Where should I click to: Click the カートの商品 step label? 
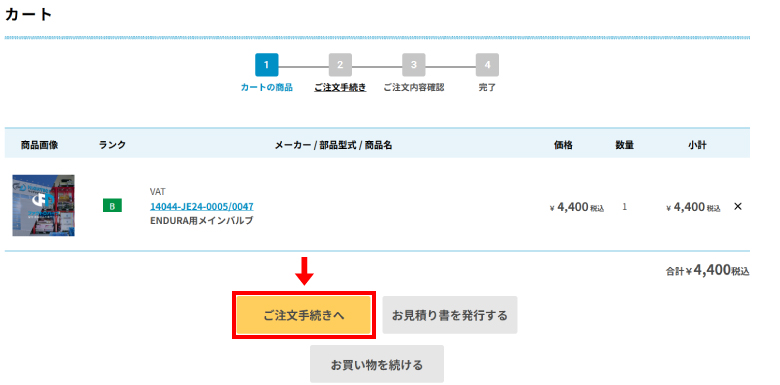[x=267, y=88]
